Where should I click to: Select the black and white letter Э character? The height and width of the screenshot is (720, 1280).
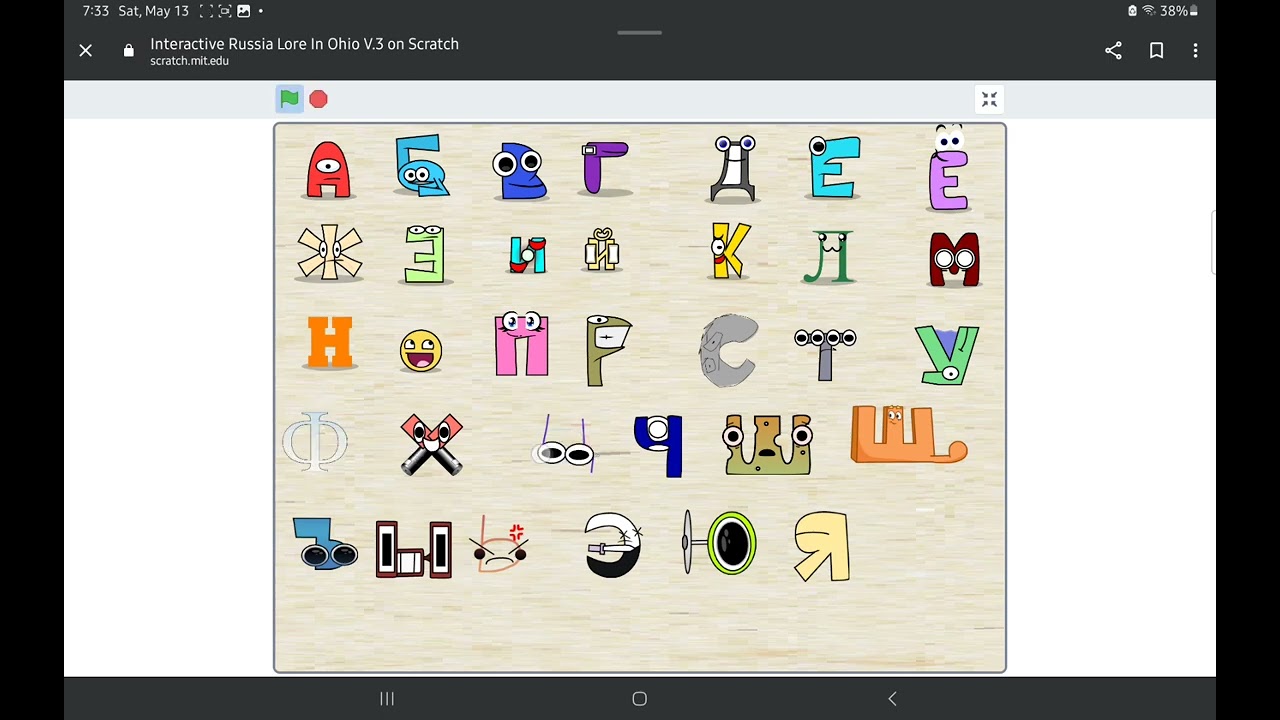(x=613, y=545)
